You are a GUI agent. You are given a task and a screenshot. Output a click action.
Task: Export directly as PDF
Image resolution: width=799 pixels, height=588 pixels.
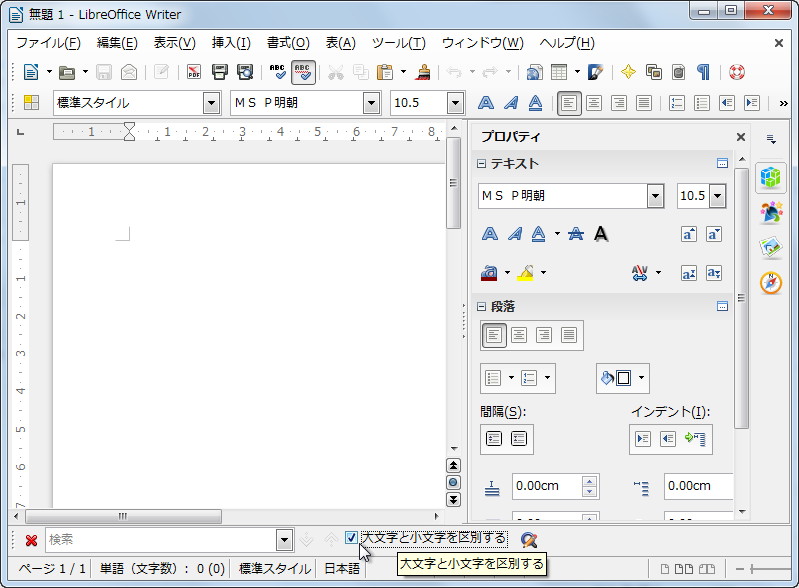194,72
